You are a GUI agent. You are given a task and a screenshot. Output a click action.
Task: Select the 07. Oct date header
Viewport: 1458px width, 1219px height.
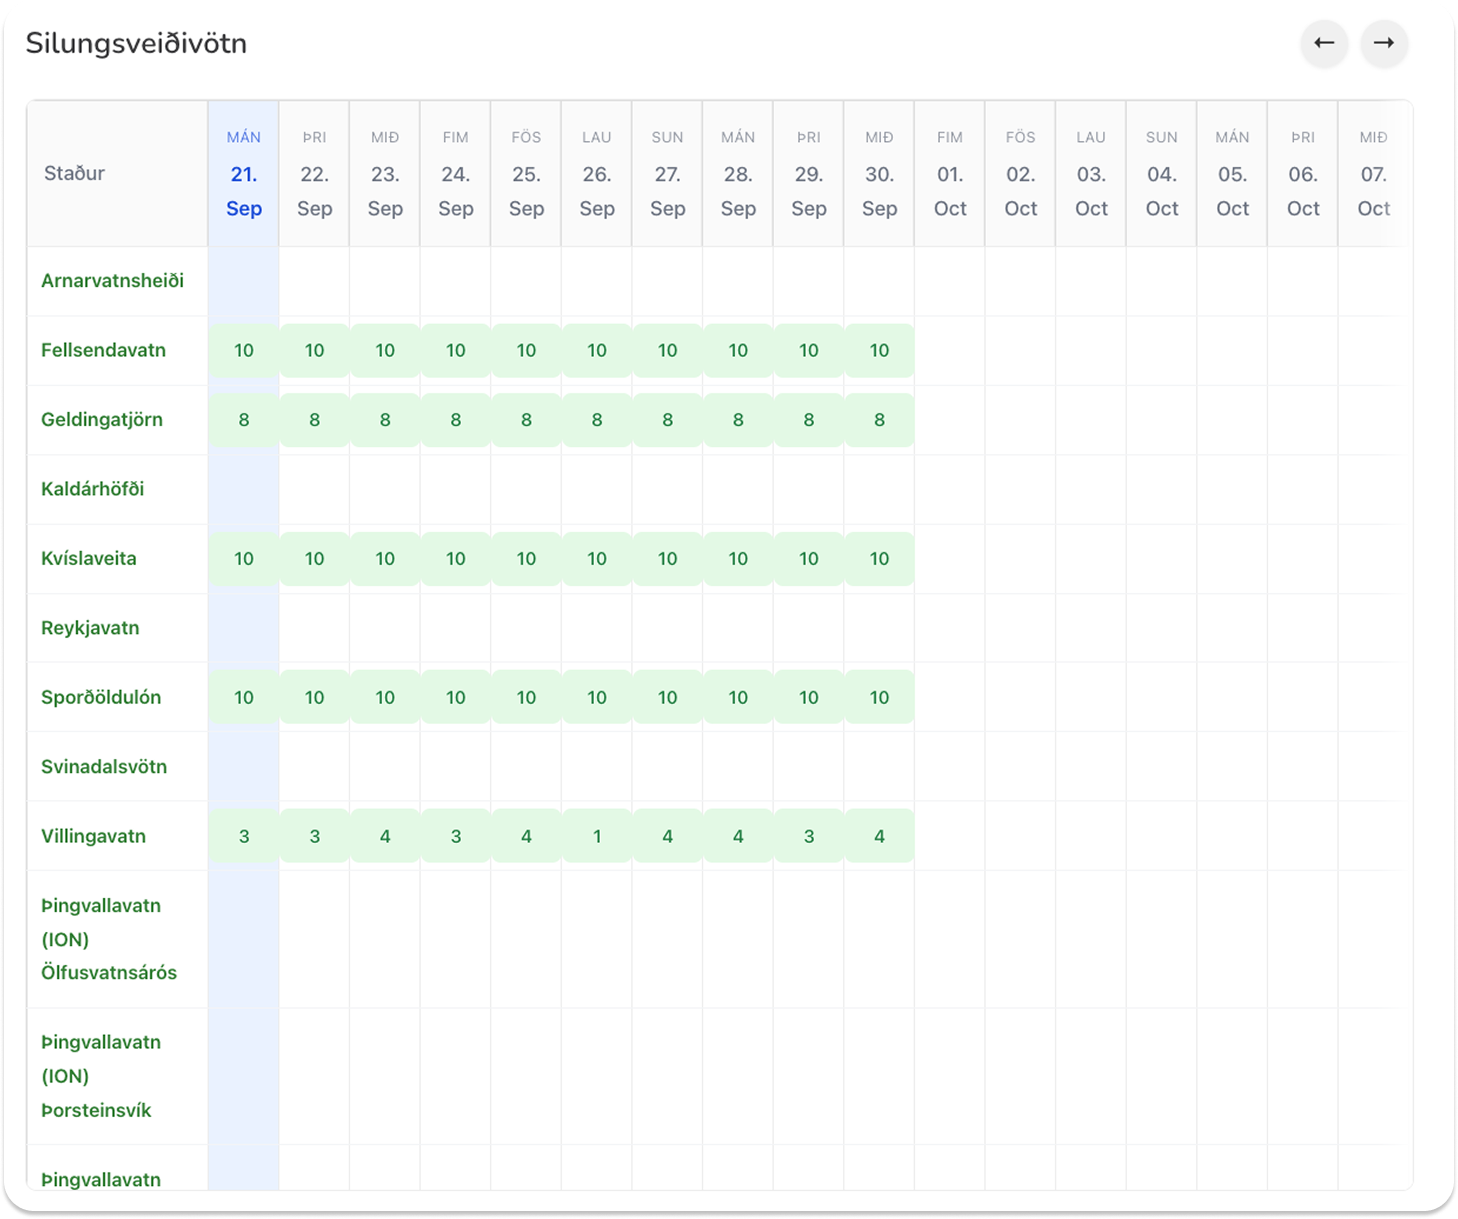1374,174
